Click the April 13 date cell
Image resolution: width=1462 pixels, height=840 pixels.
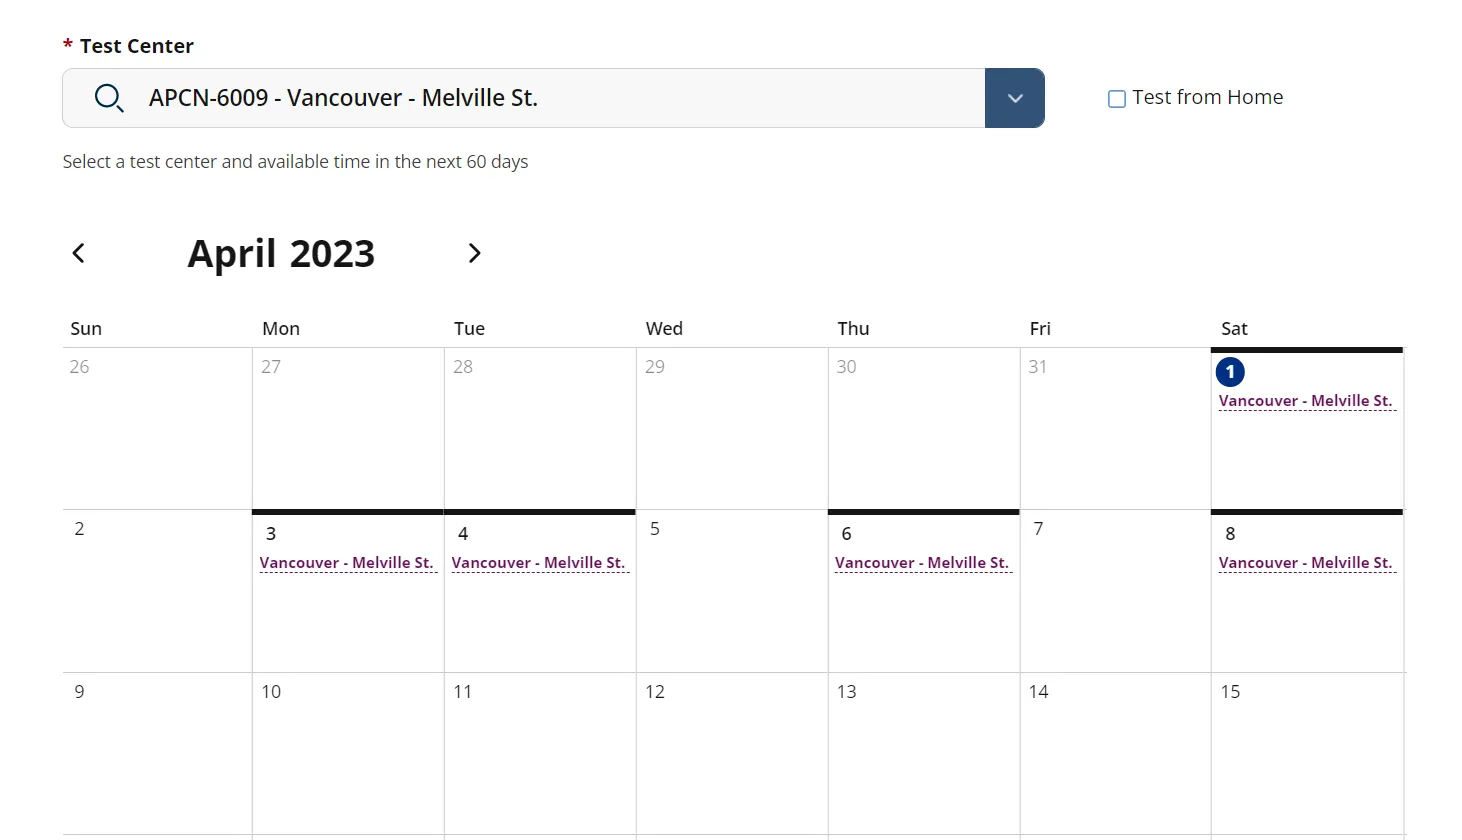tap(924, 753)
